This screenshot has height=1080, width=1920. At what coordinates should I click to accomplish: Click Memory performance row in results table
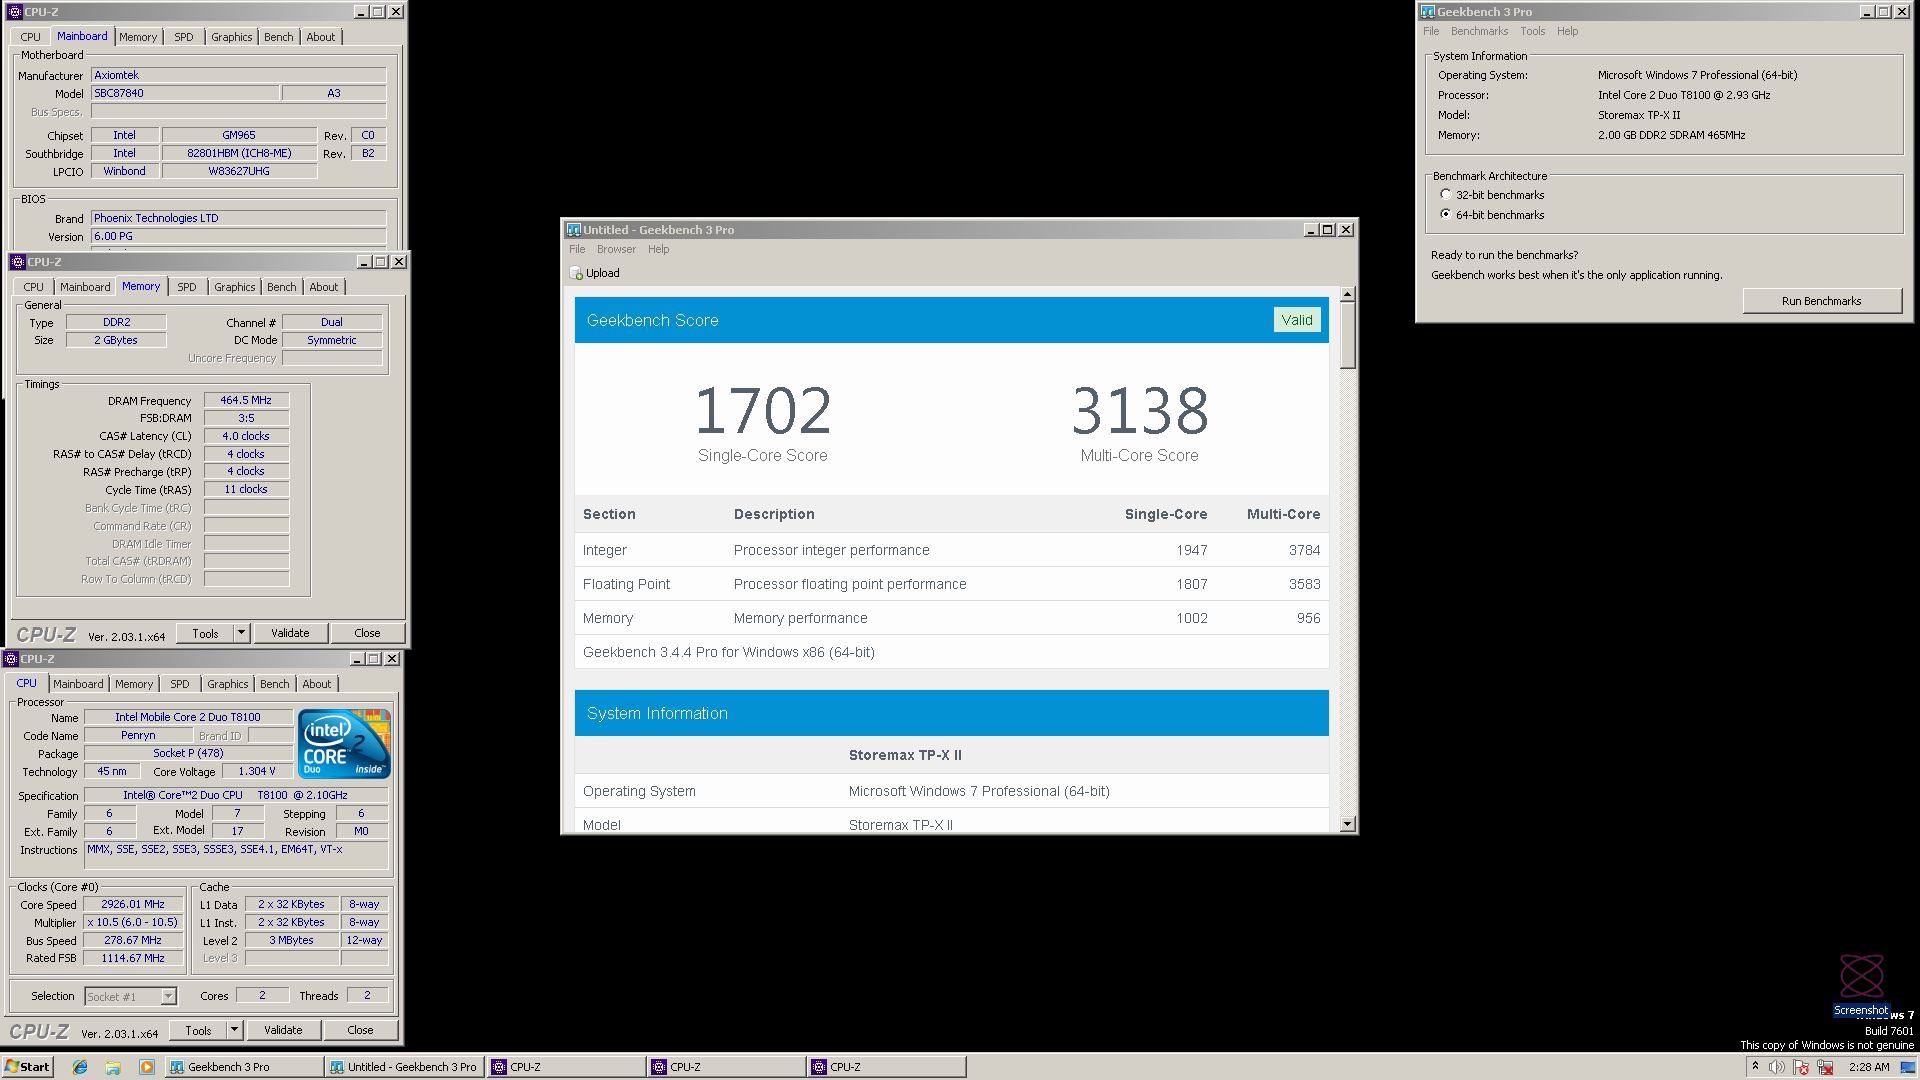click(951, 618)
